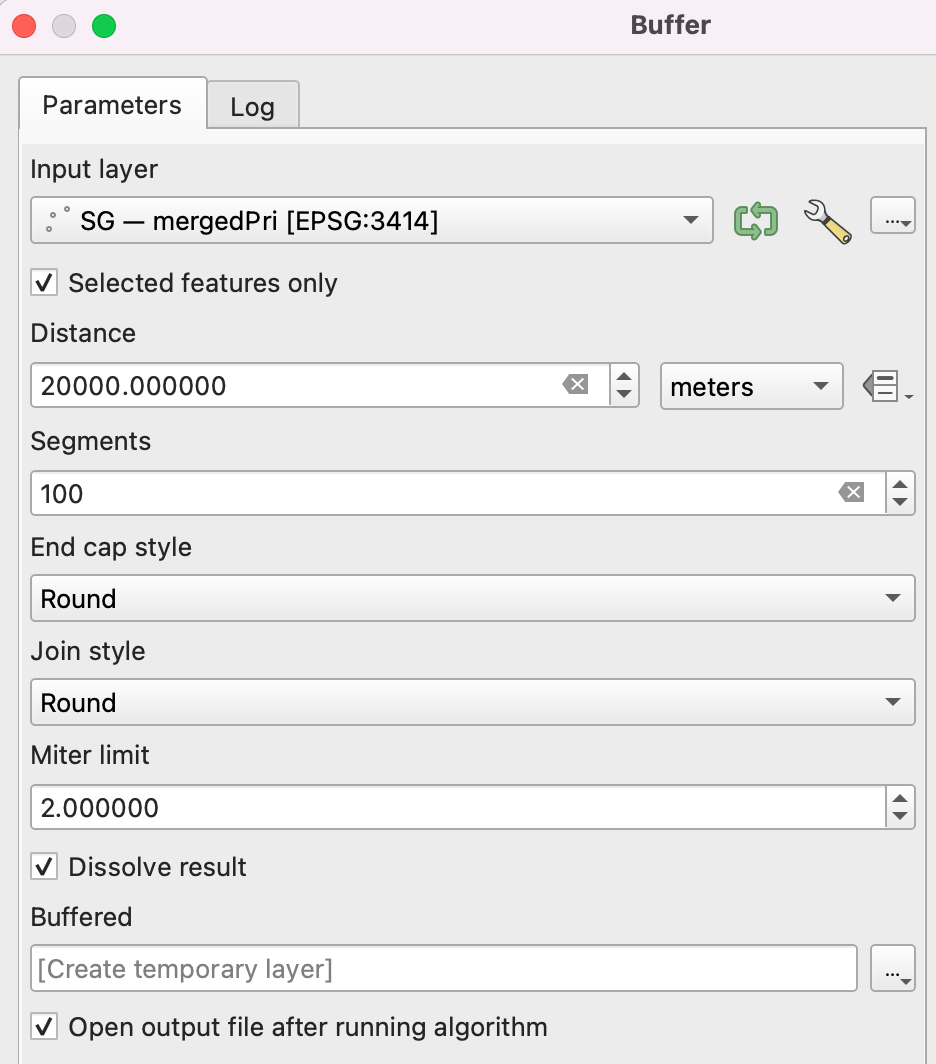Switch to the Log tab
The image size is (936, 1064).
point(252,107)
